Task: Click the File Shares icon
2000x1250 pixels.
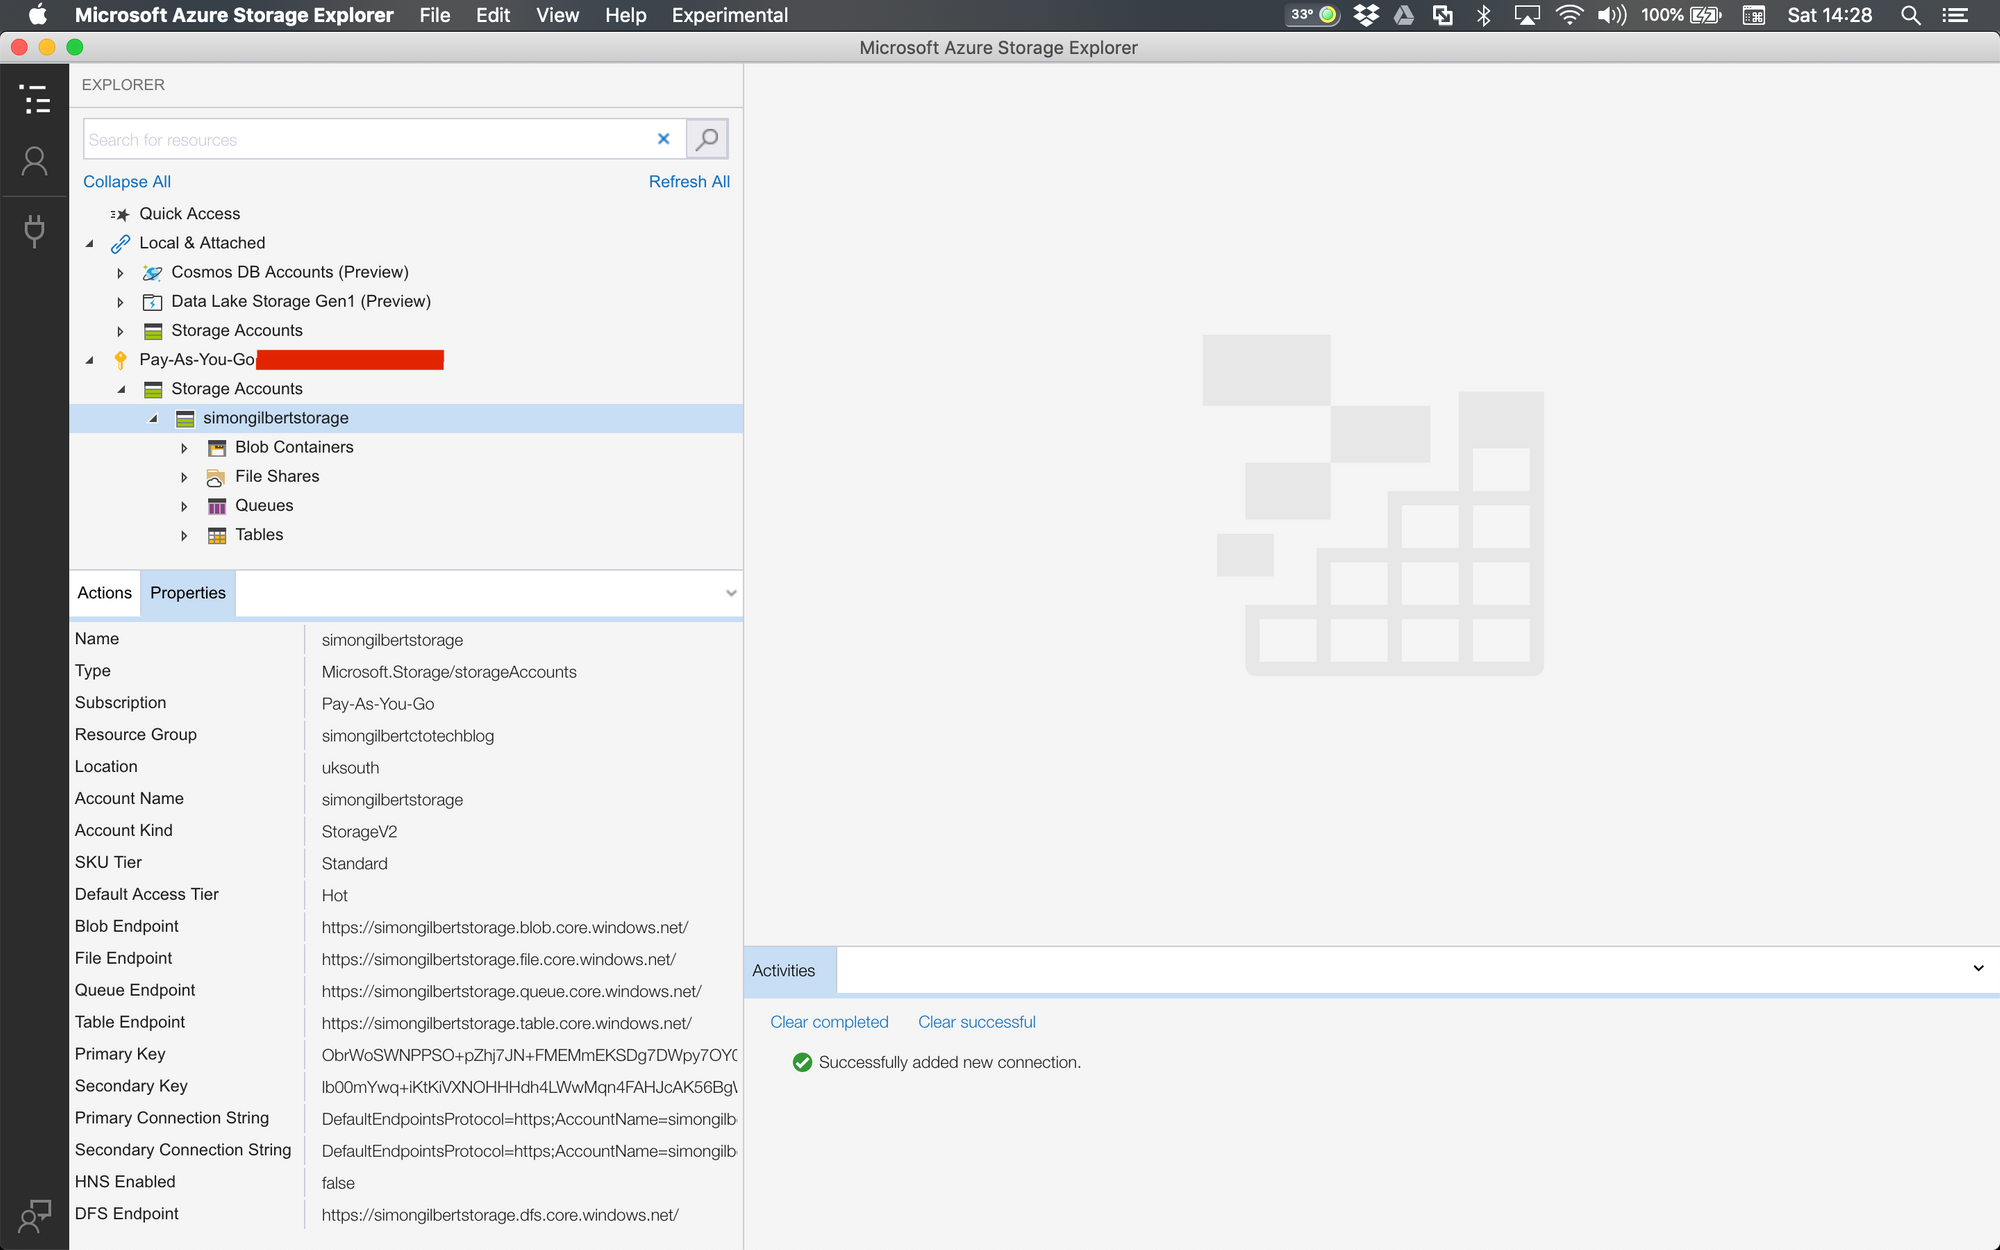Action: click(x=216, y=477)
